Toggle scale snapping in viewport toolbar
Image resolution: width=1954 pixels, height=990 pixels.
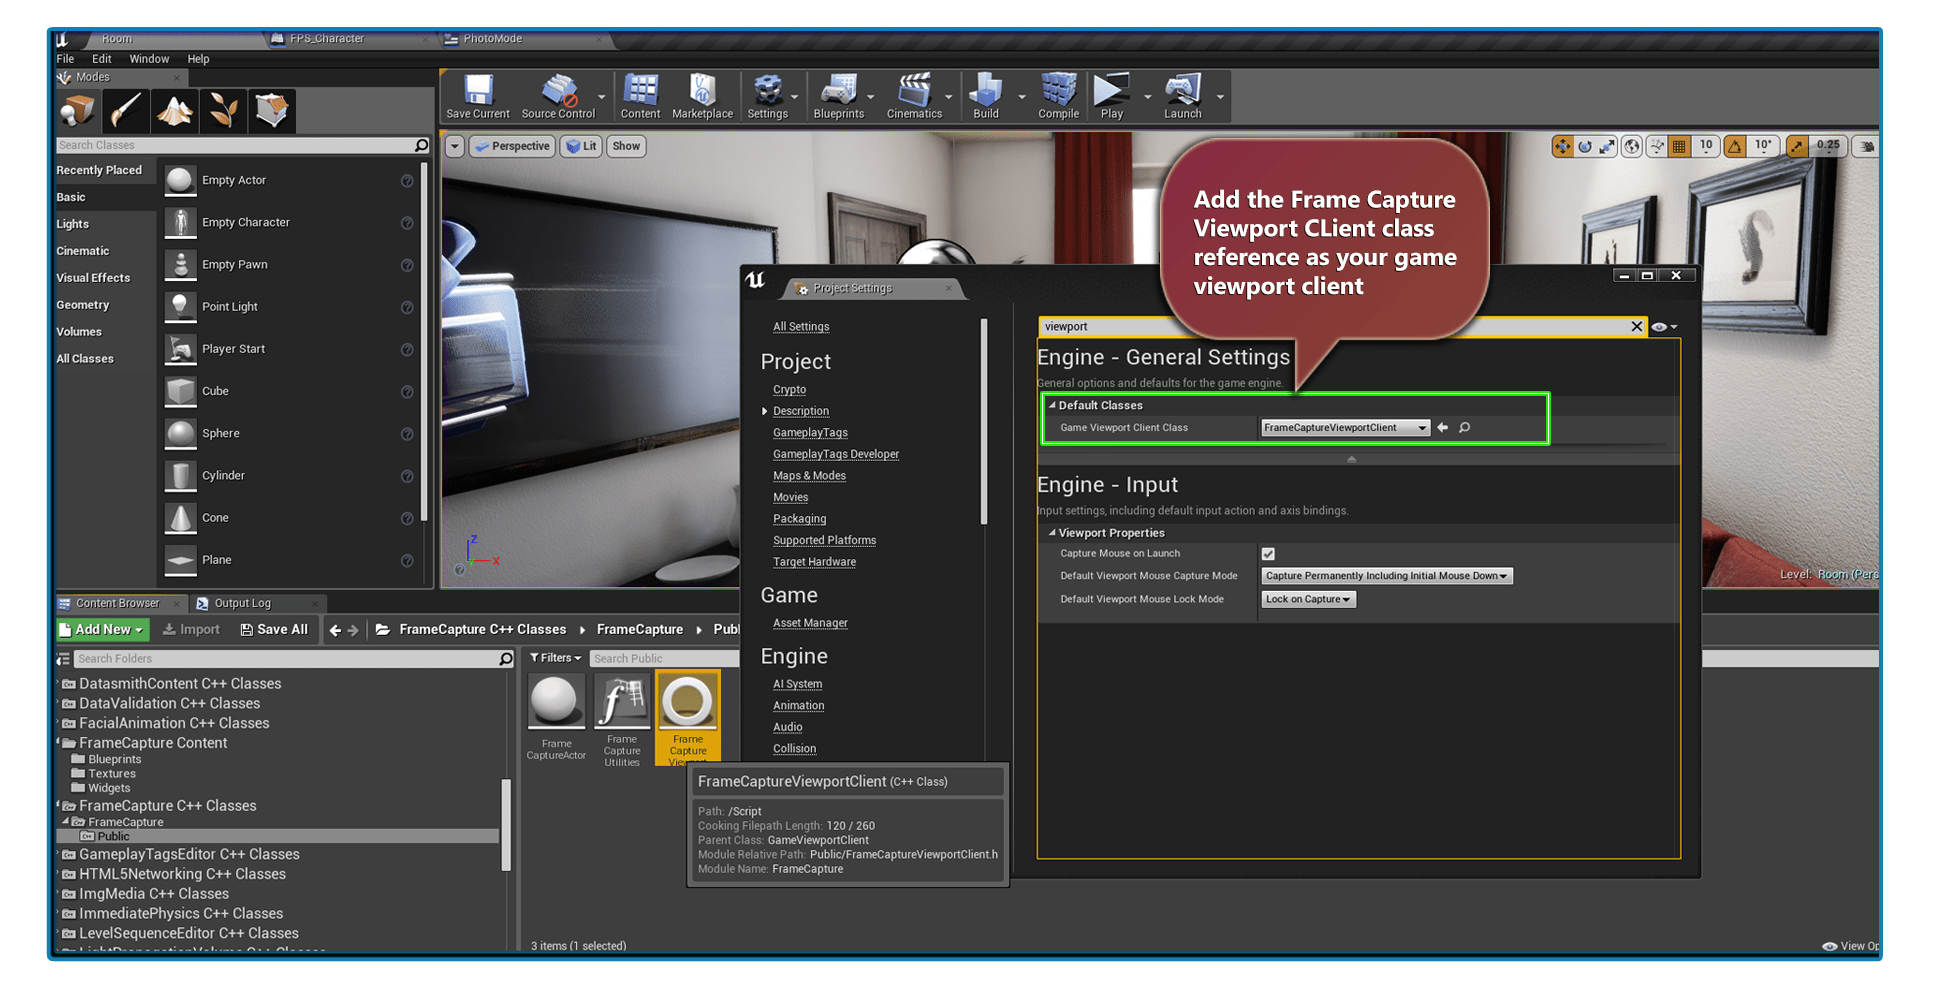tap(1798, 146)
